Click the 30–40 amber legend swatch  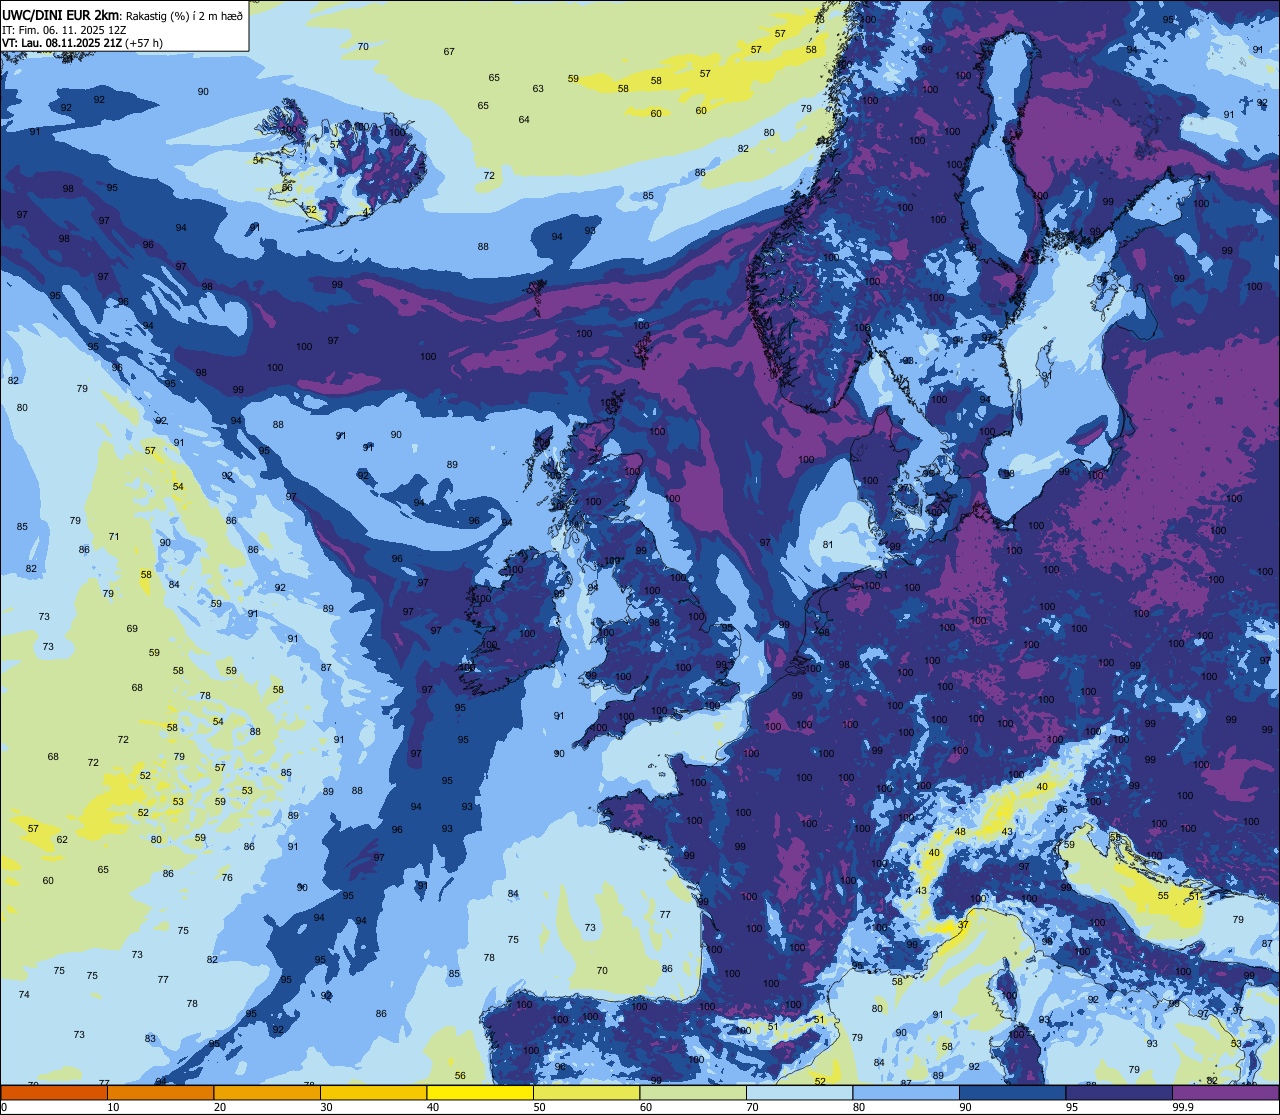point(374,1093)
